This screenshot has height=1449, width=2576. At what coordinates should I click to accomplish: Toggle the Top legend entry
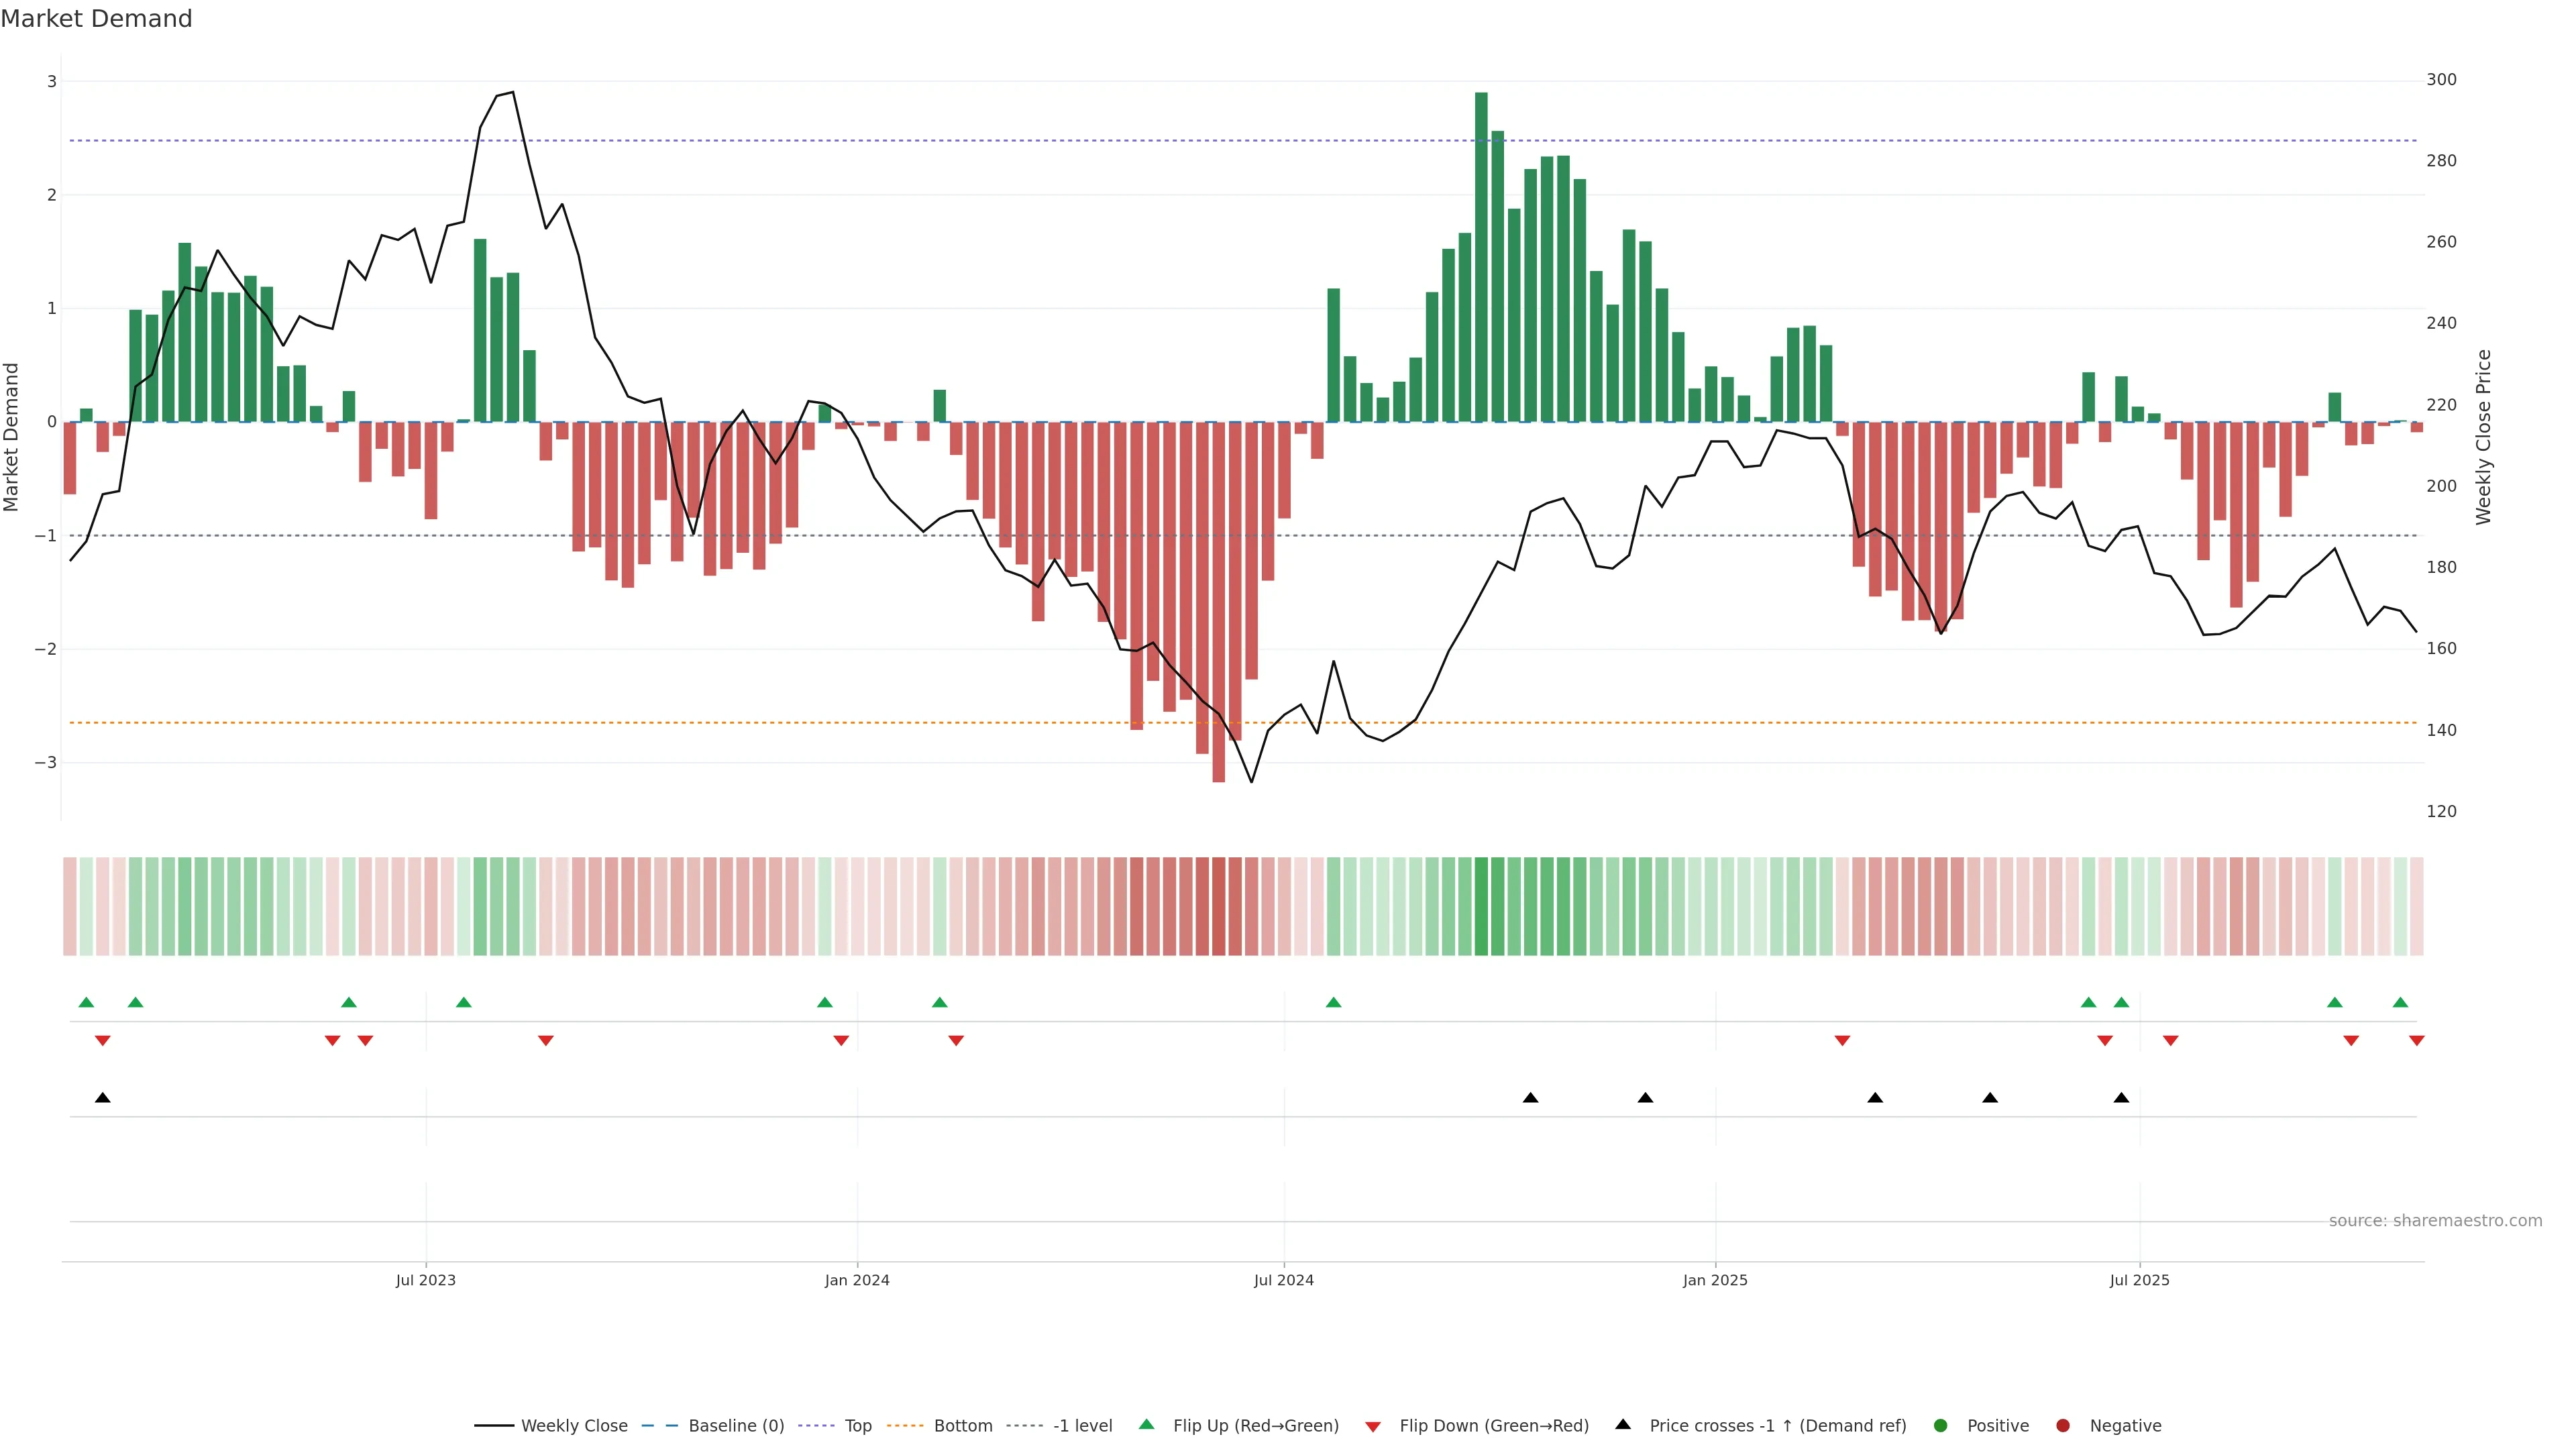point(857,1425)
